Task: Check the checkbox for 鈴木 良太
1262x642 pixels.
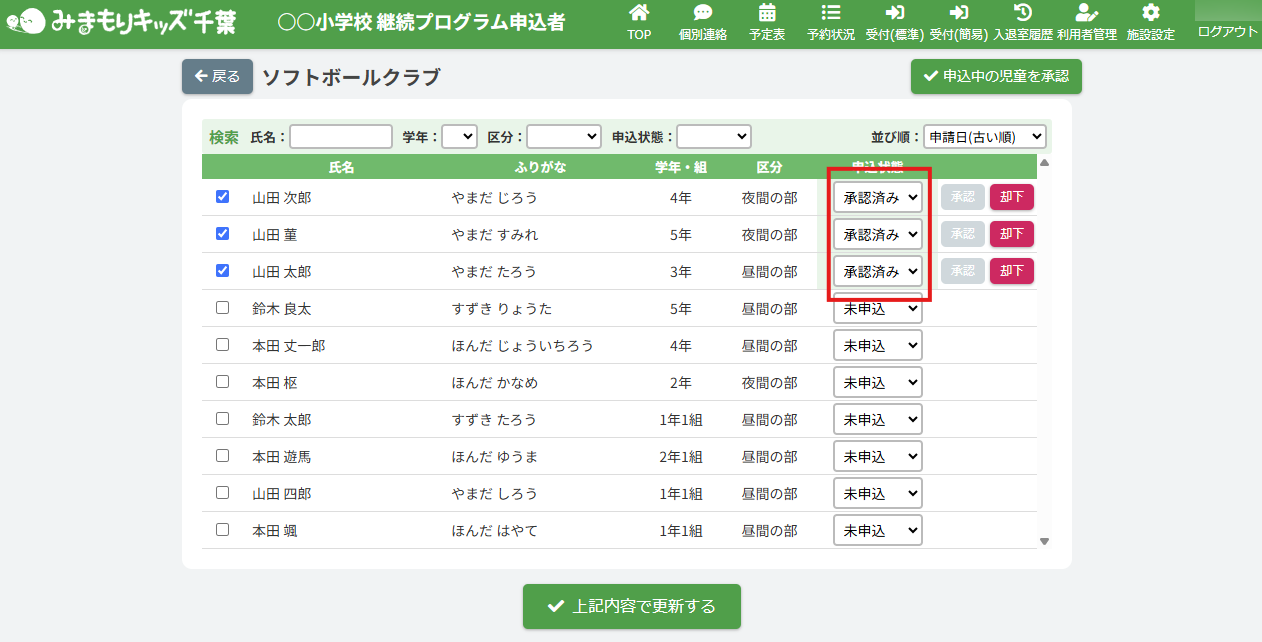Action: [x=223, y=308]
